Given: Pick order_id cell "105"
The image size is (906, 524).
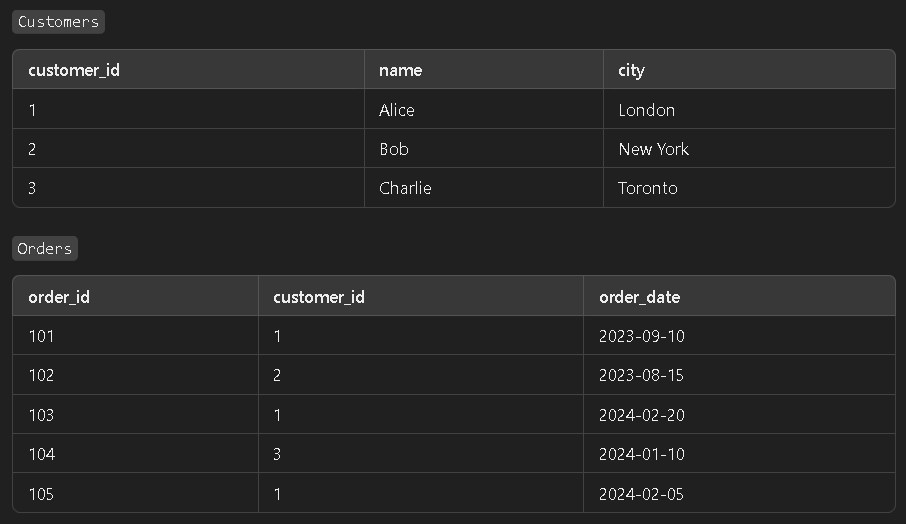Looking at the screenshot, I should pos(135,493).
